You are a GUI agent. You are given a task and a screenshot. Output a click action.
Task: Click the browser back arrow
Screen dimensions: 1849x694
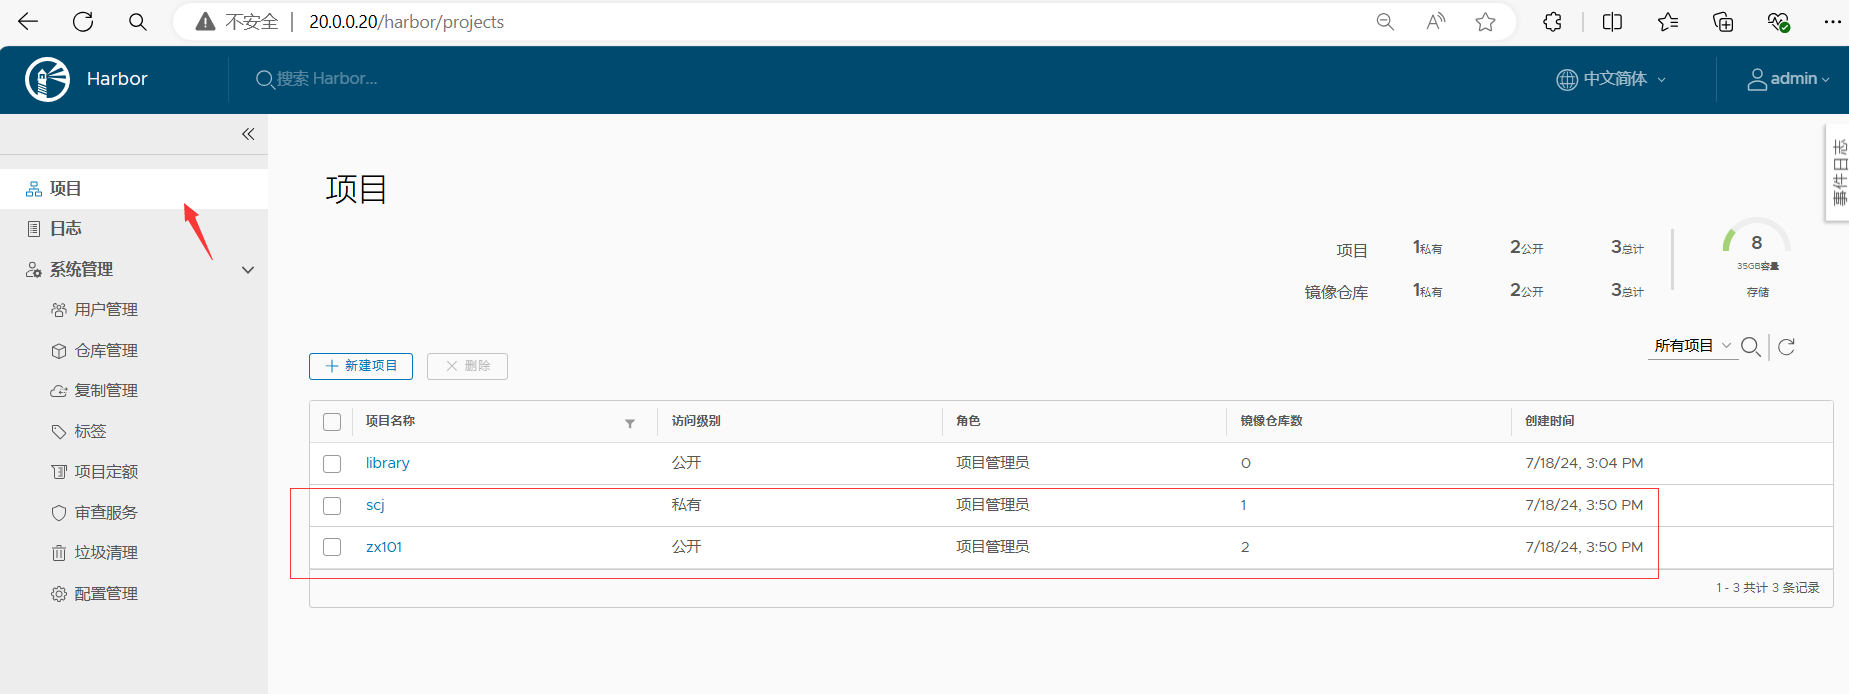click(x=28, y=21)
